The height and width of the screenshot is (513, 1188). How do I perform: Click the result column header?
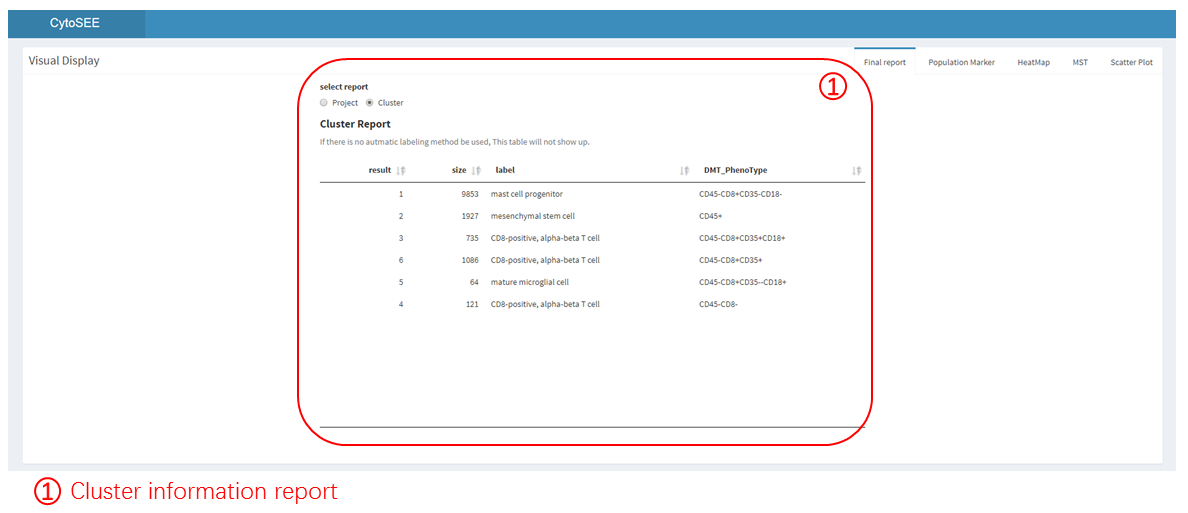(379, 170)
